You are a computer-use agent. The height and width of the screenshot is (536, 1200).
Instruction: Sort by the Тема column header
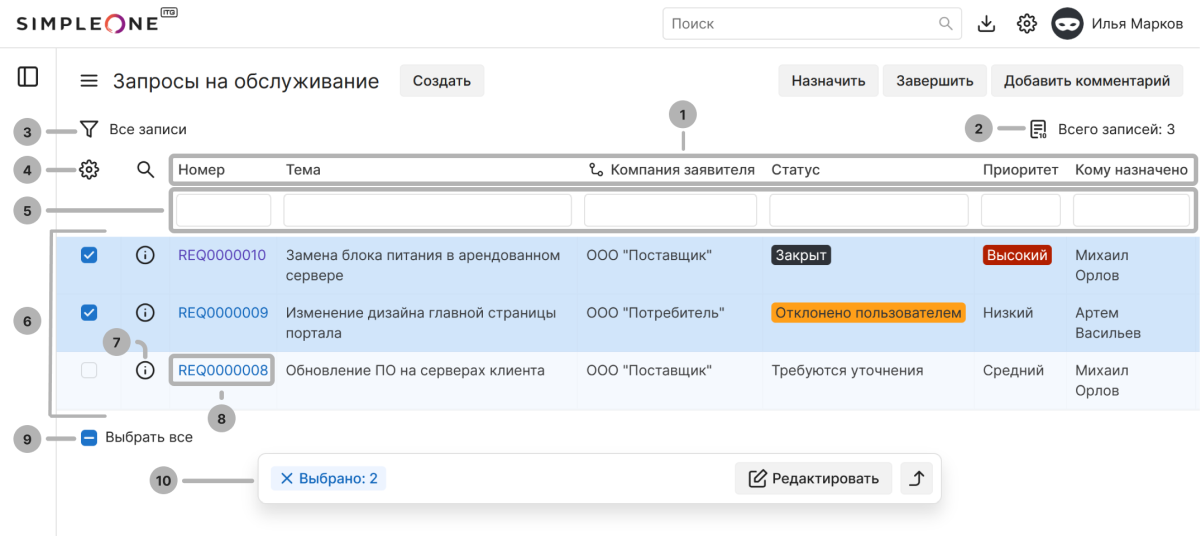pos(303,170)
